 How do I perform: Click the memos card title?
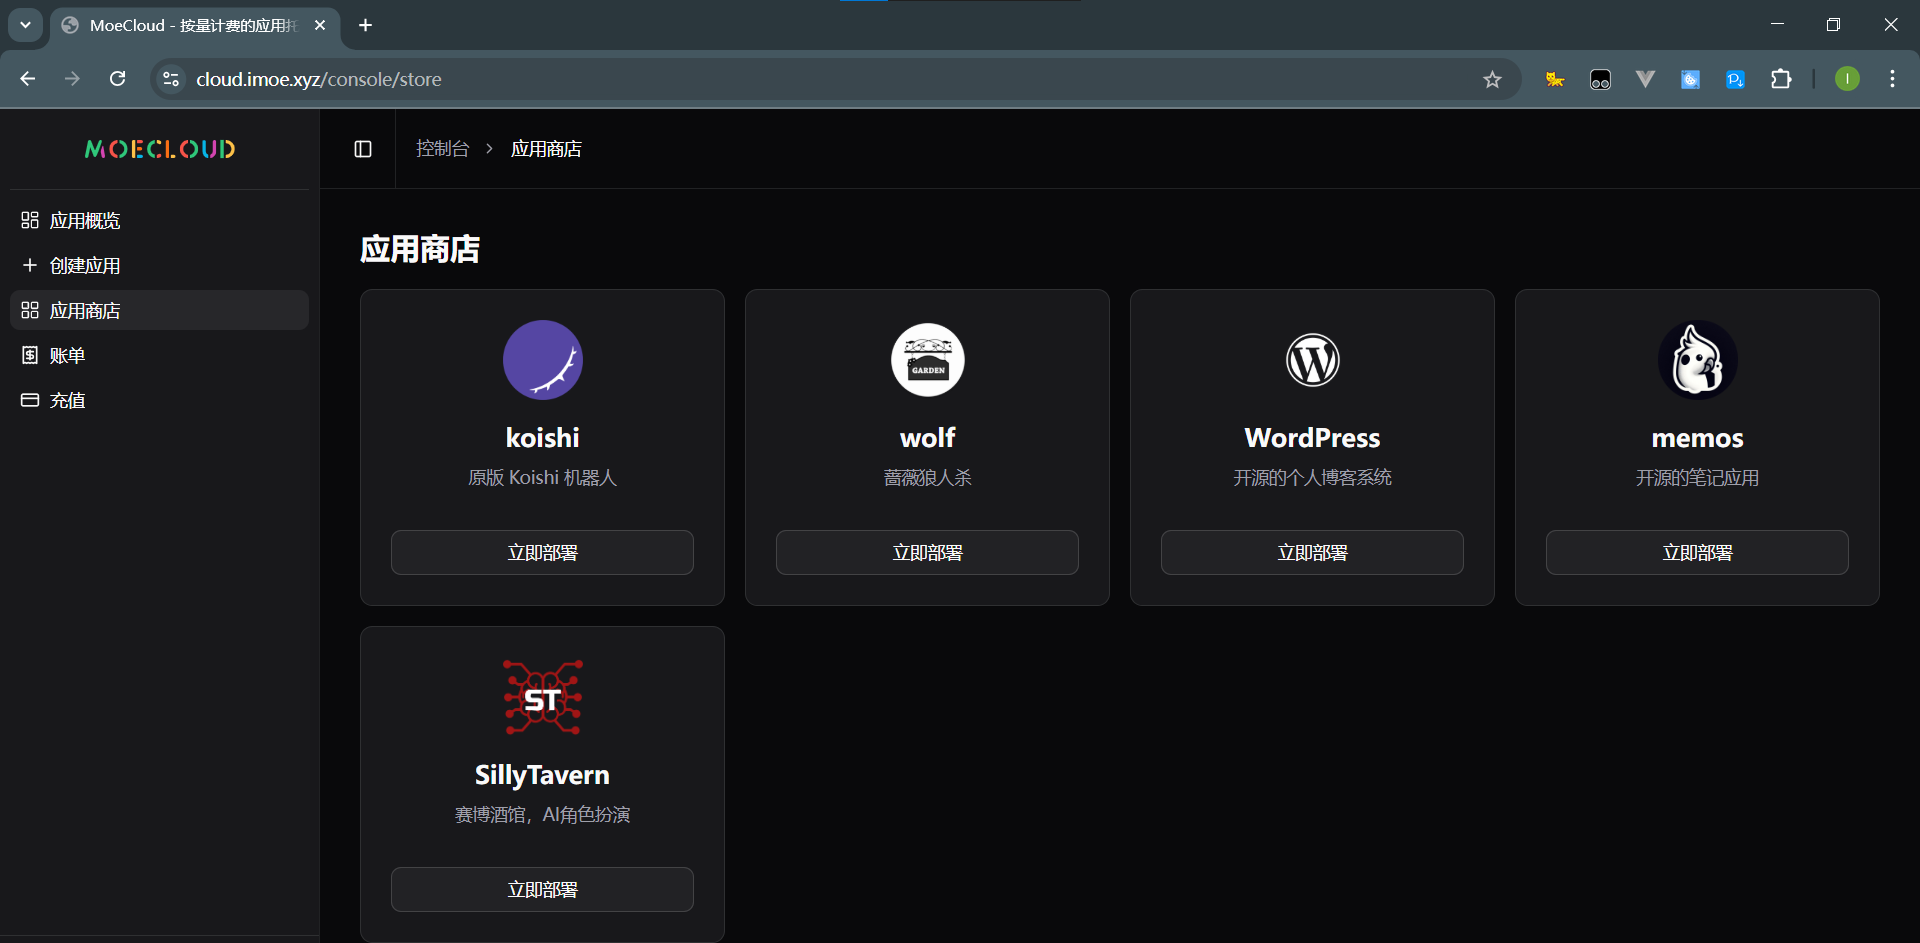tap(1697, 438)
